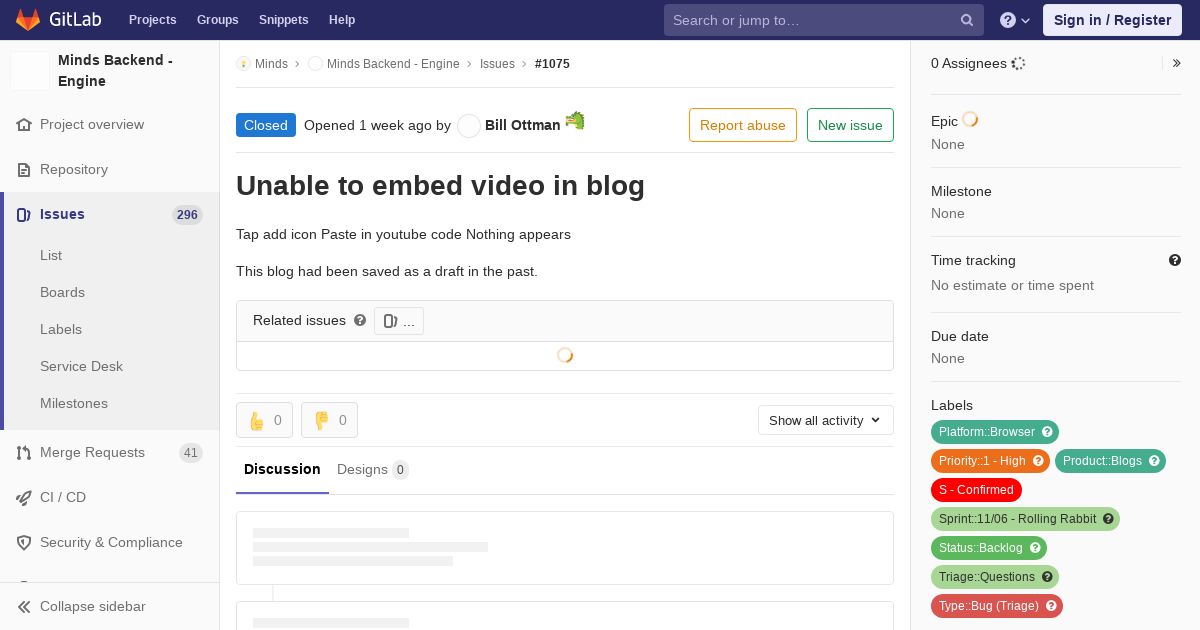Switch to the Designs tab
The image size is (1200, 630).
pos(373,469)
